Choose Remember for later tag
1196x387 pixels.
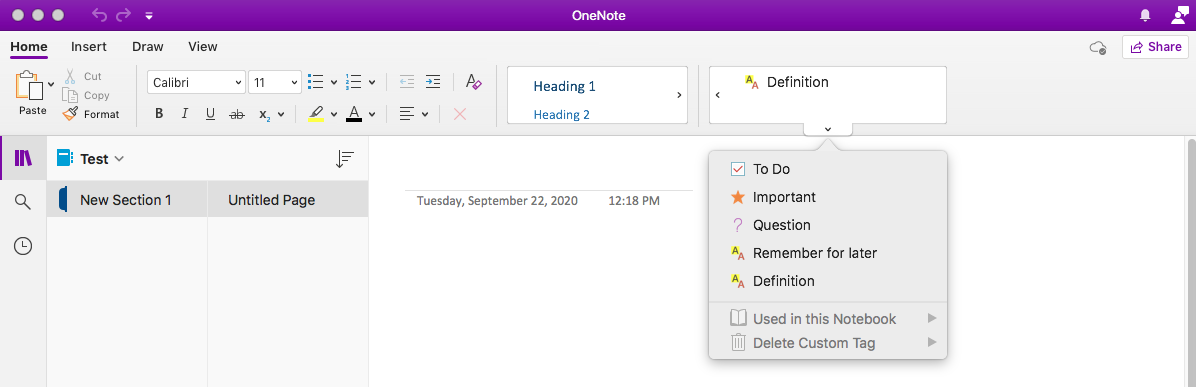828,253
